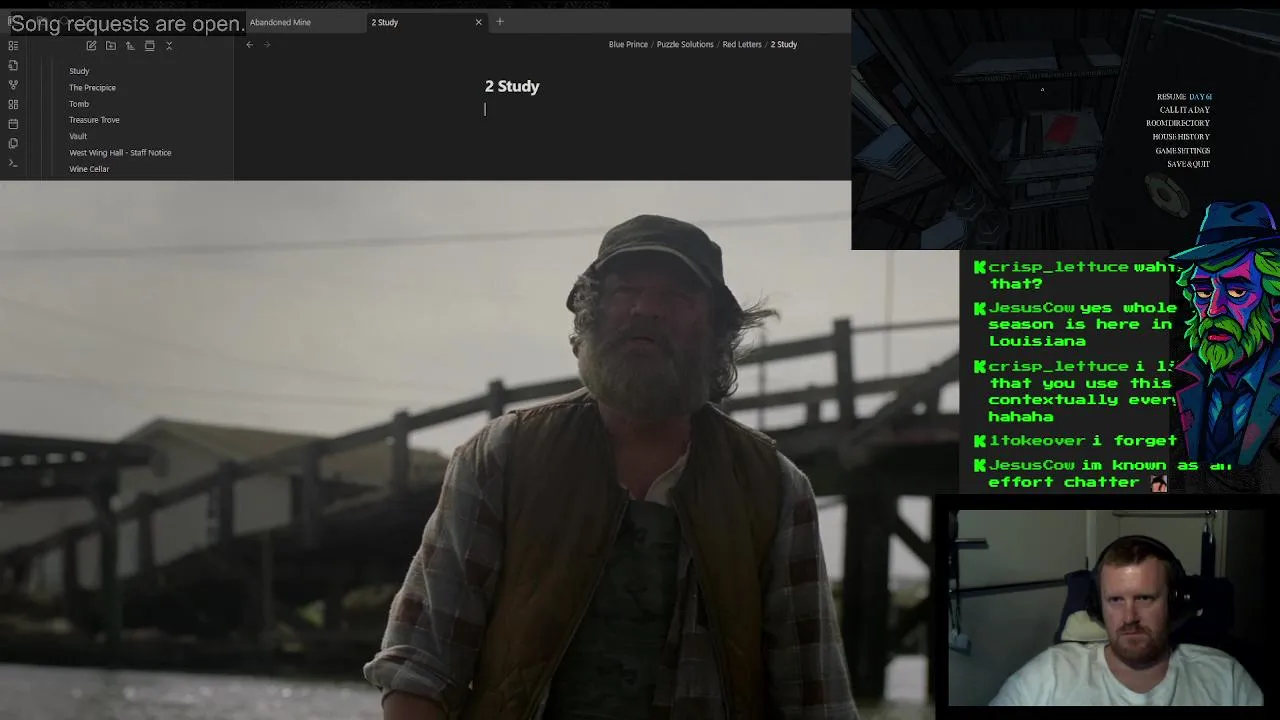The height and width of the screenshot is (720, 1280).
Task: Click the note body below the title
Action: 542,110
